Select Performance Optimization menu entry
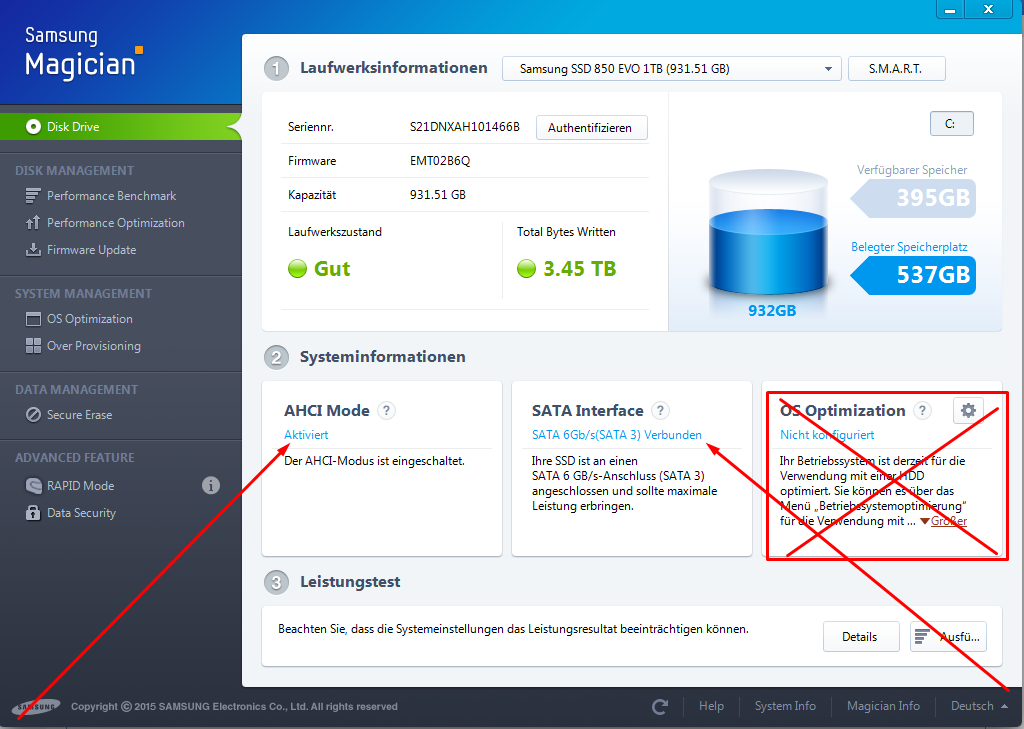The width and height of the screenshot is (1024, 729). 116,223
